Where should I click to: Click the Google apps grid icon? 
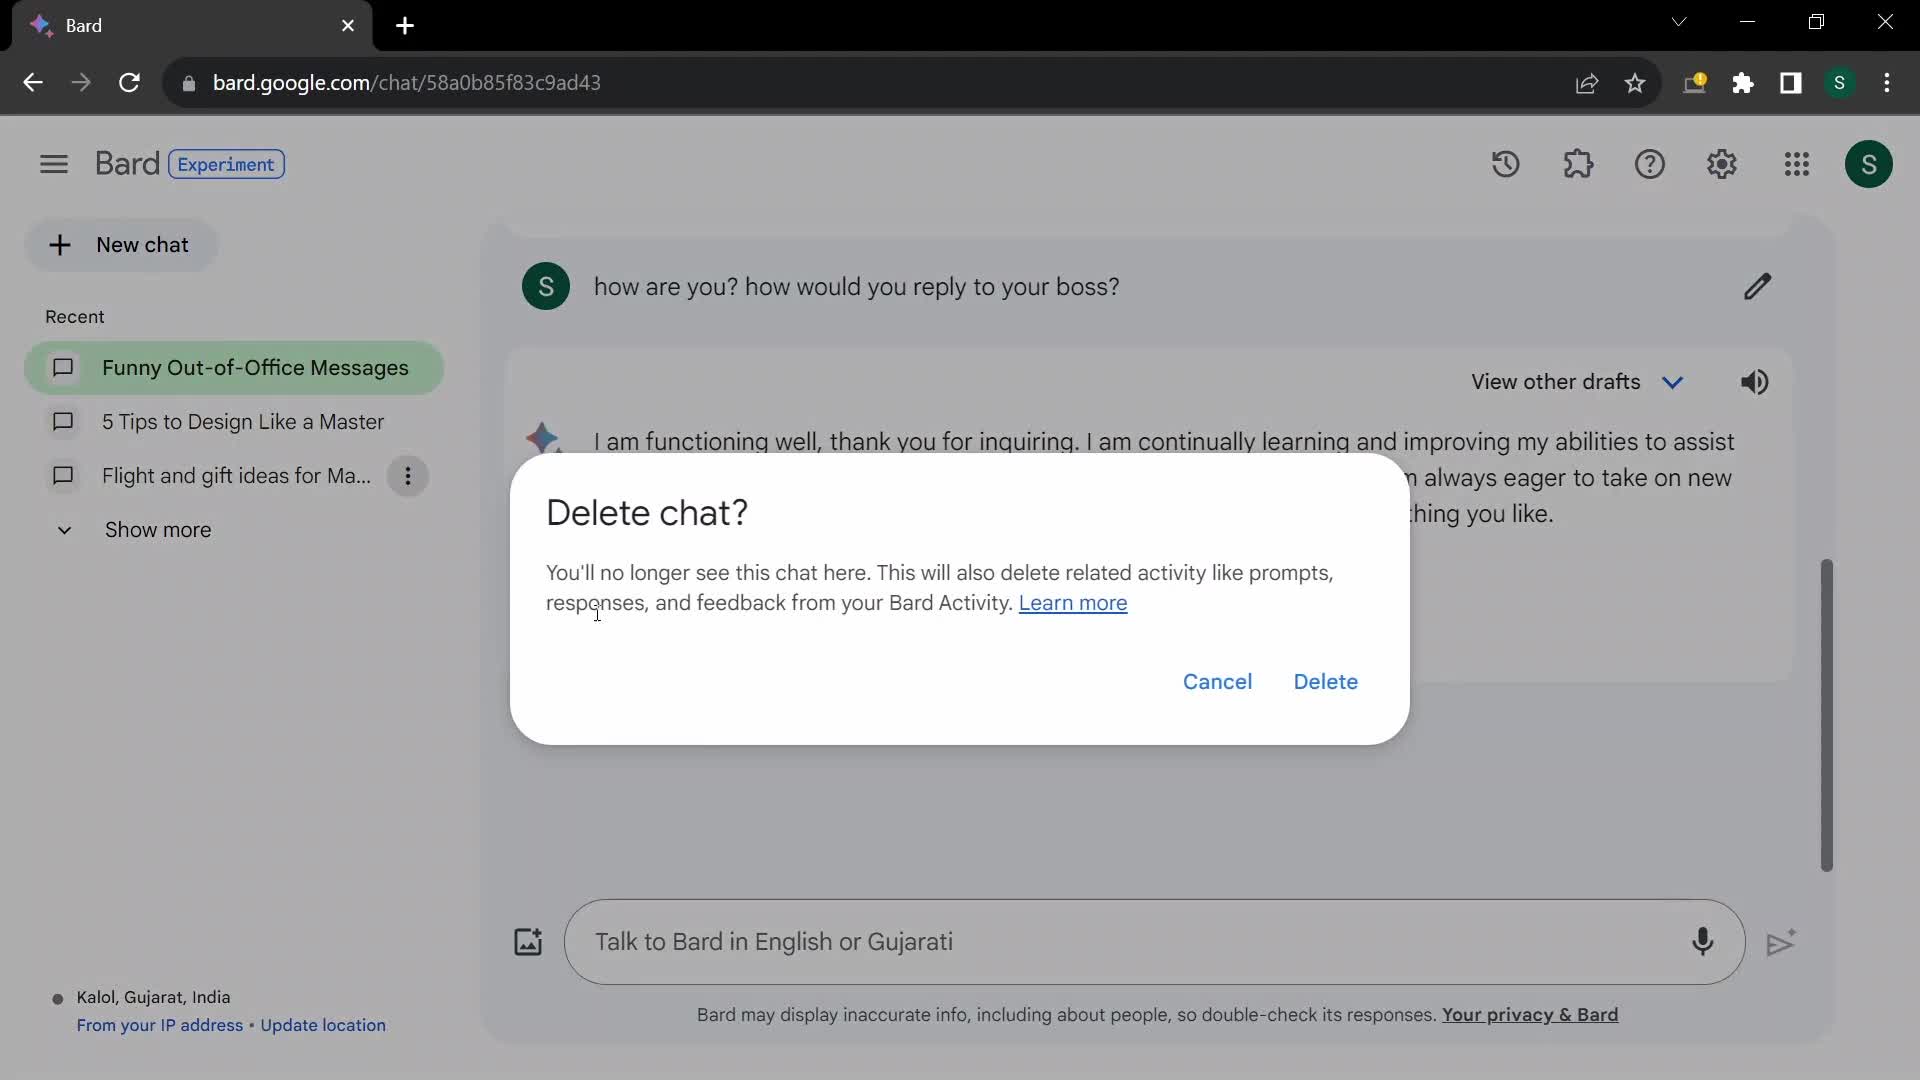pyautogui.click(x=1796, y=162)
